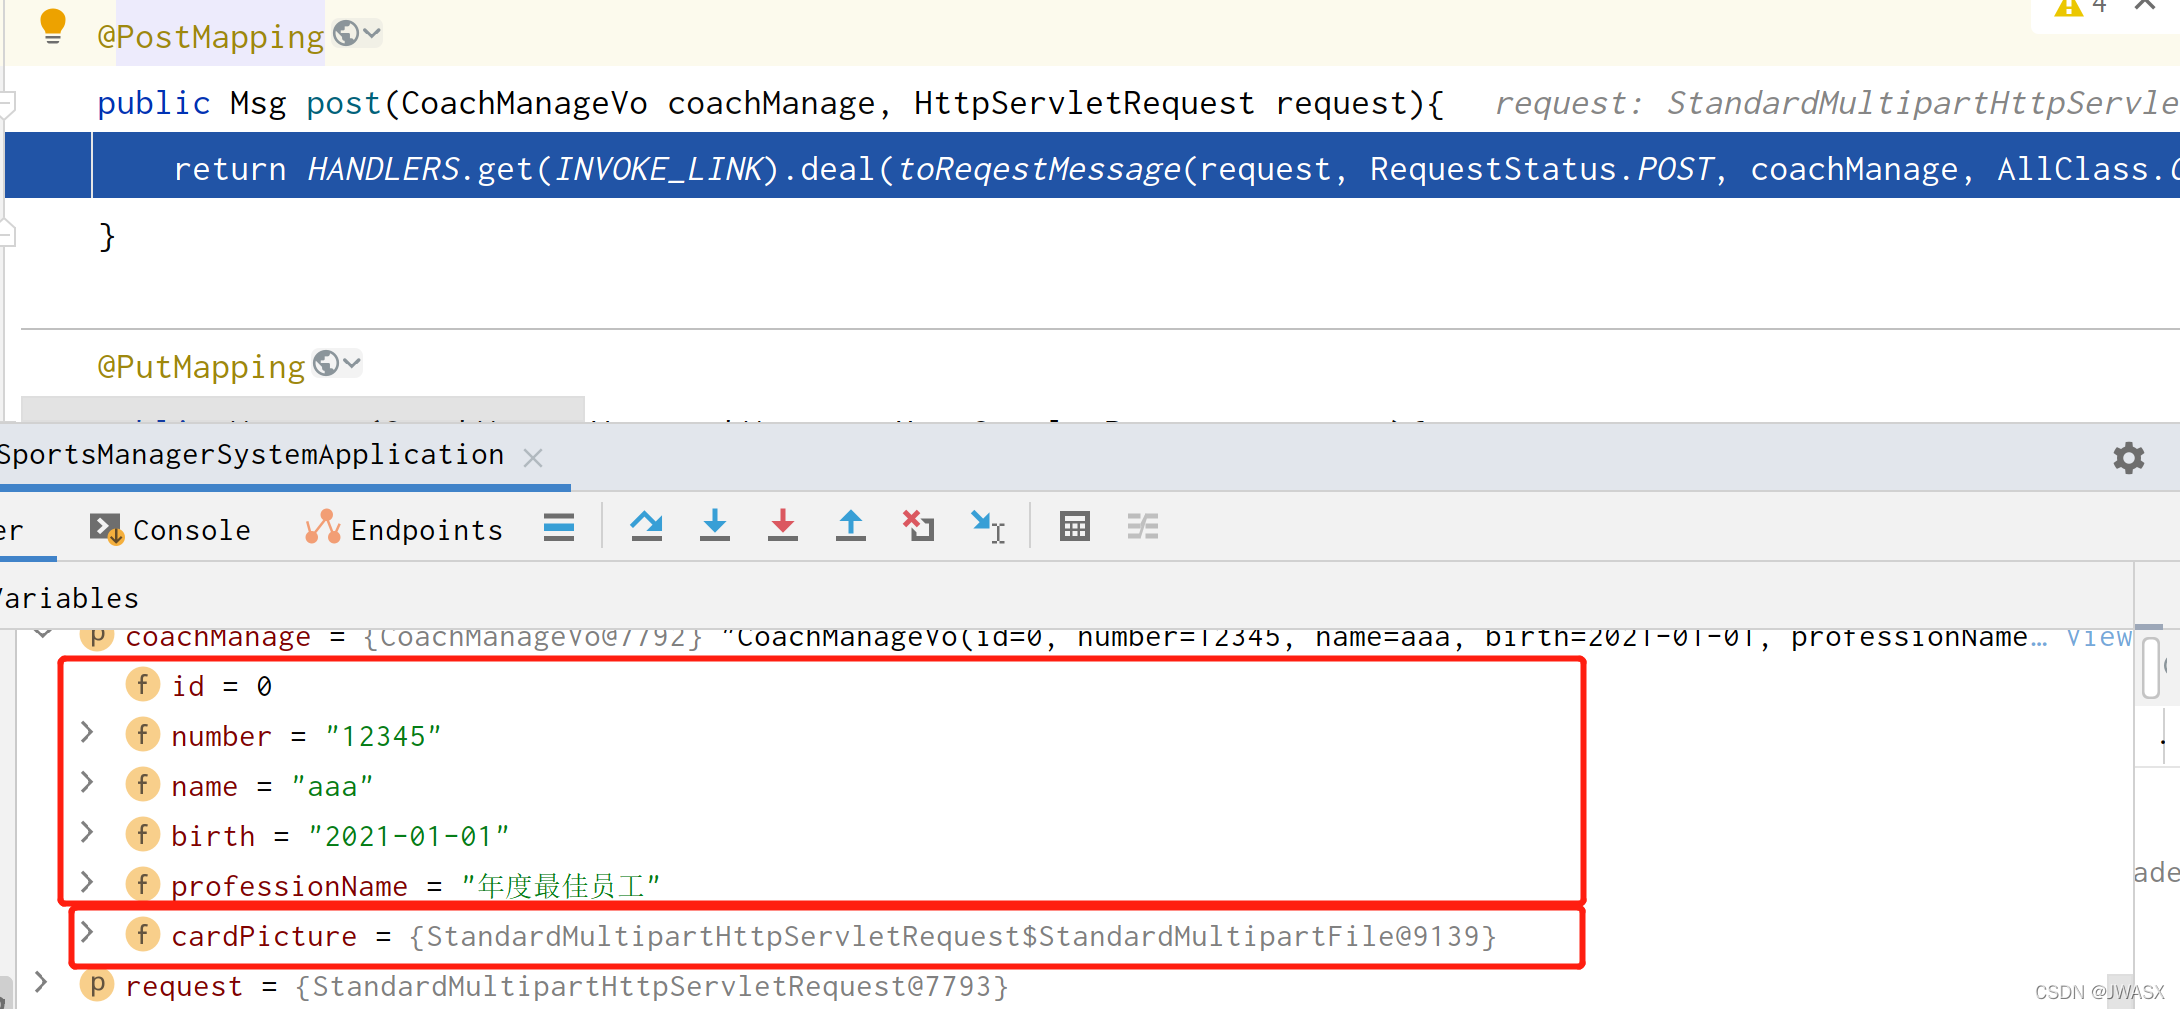Open the PostMapping globe URL icon

pos(346,33)
